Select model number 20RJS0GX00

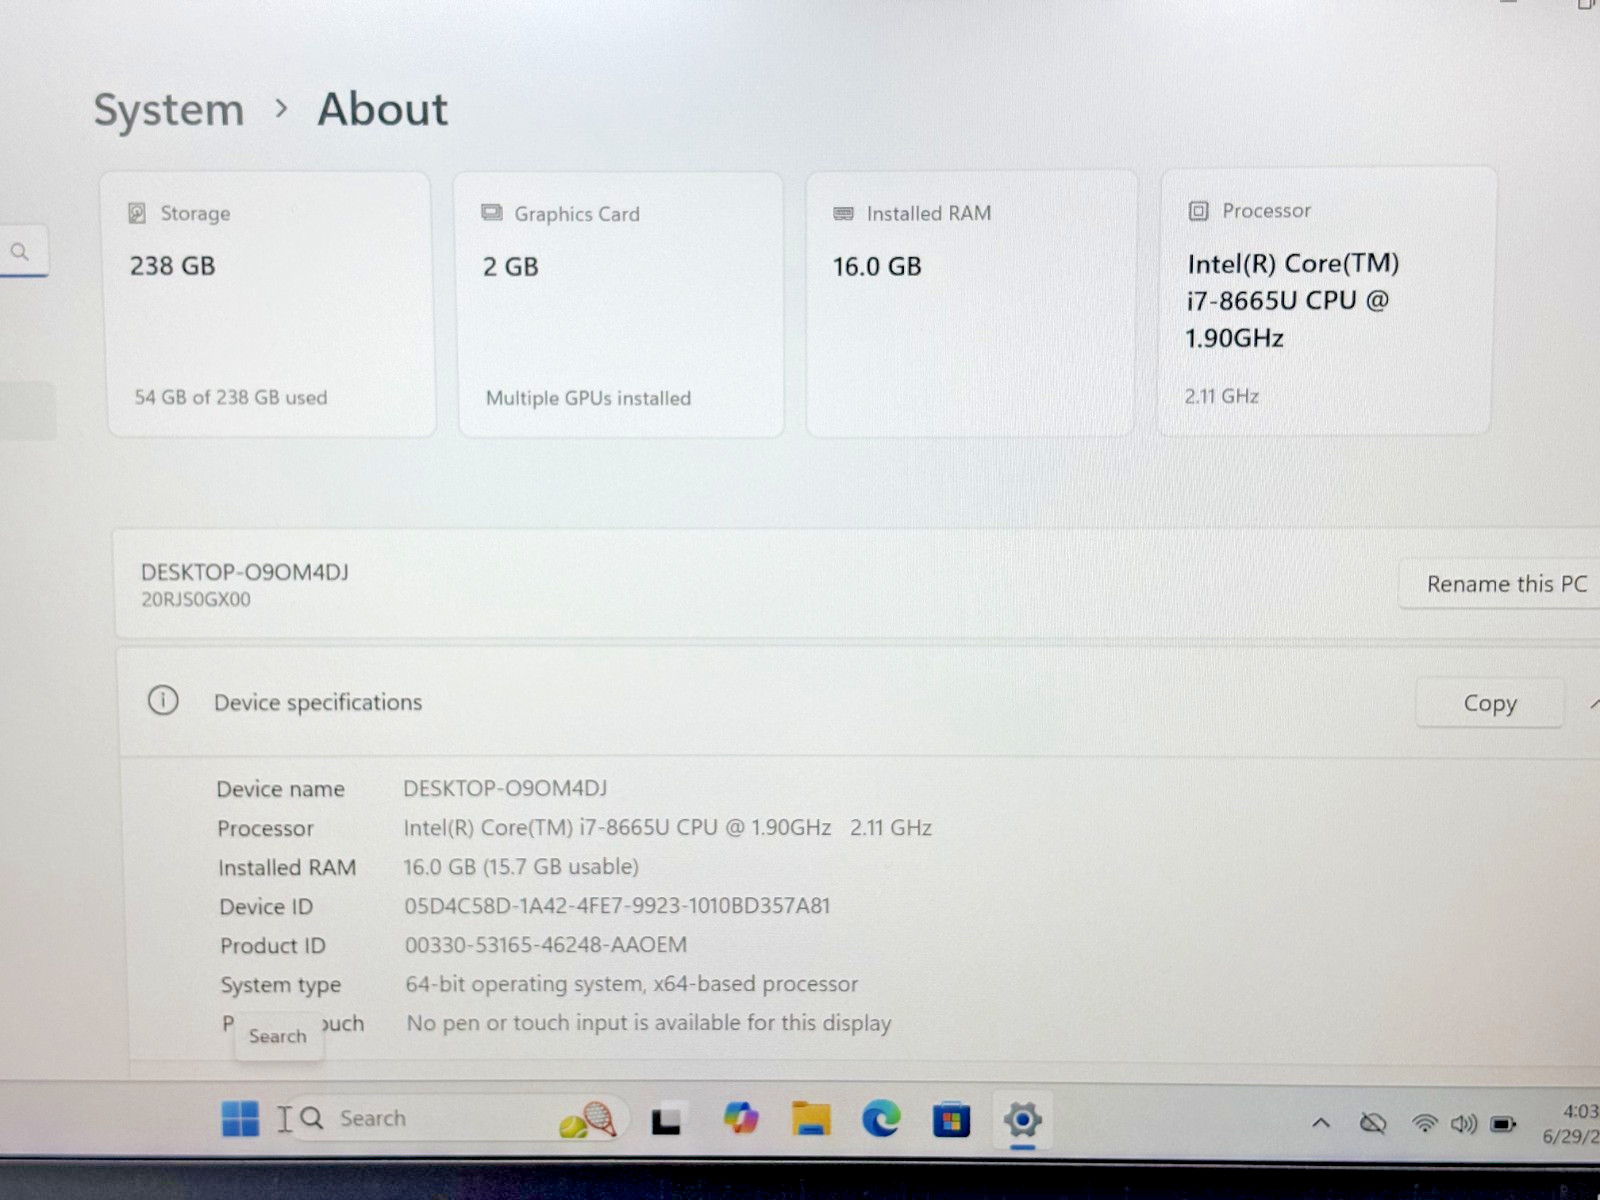coord(196,599)
